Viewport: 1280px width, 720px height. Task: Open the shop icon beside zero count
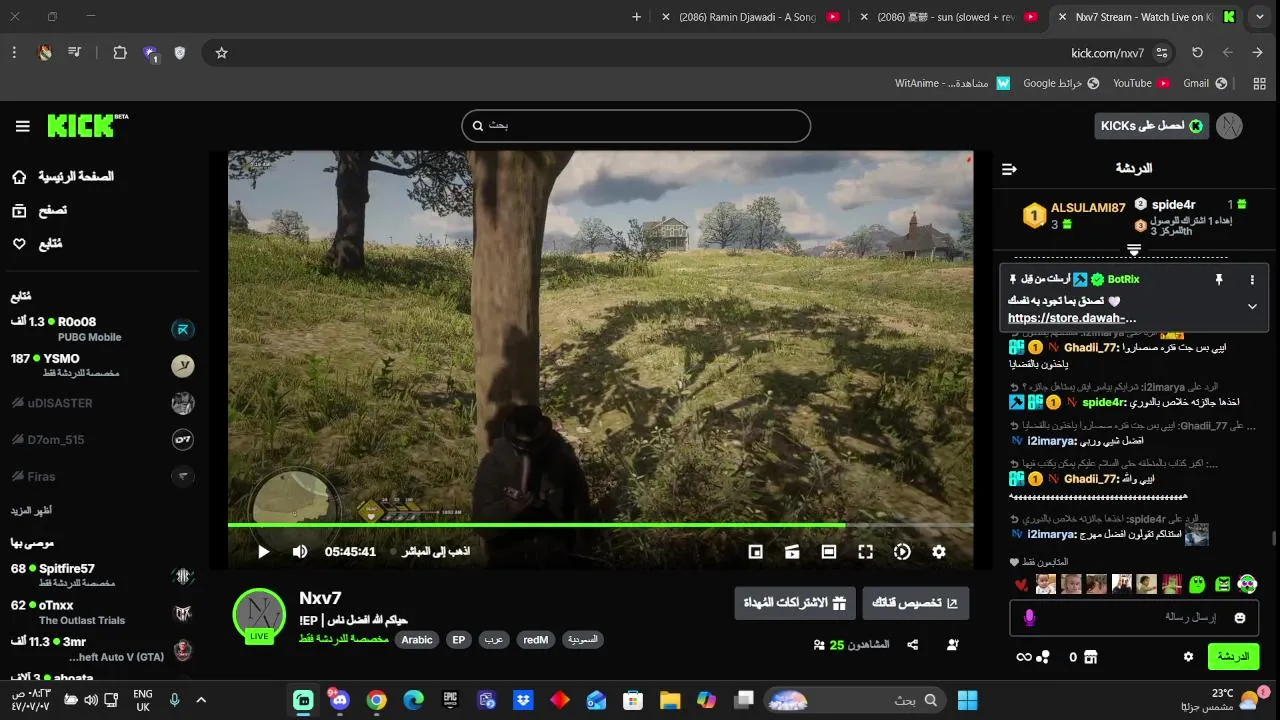tap(1091, 657)
